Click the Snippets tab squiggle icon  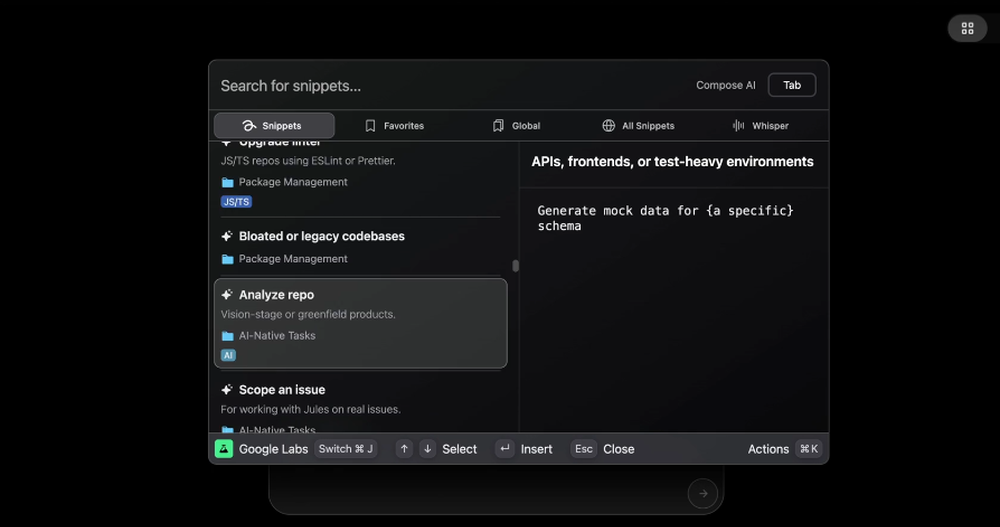coord(249,126)
